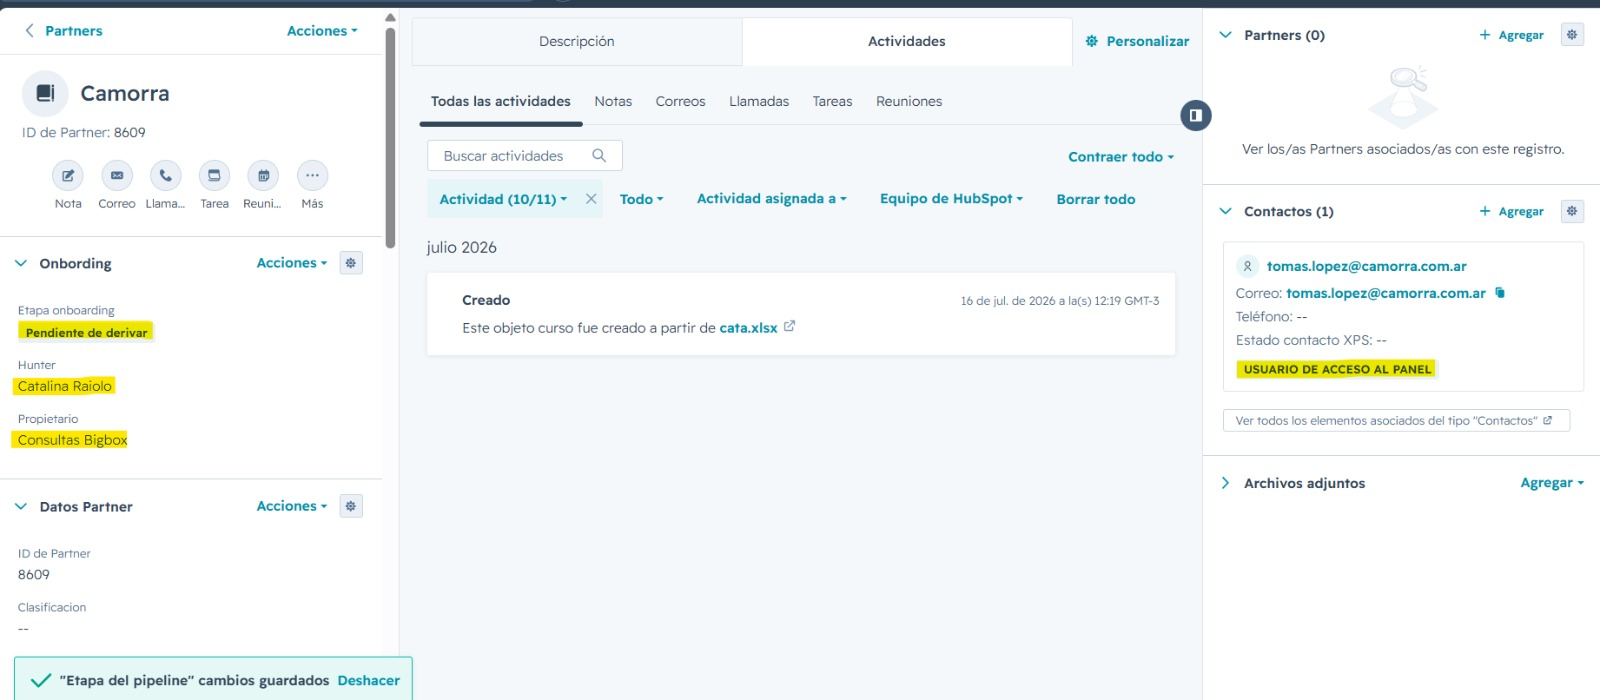The image size is (1600, 700).
Task: Open Acciones dropdown in Onbording section
Action: tap(292, 263)
